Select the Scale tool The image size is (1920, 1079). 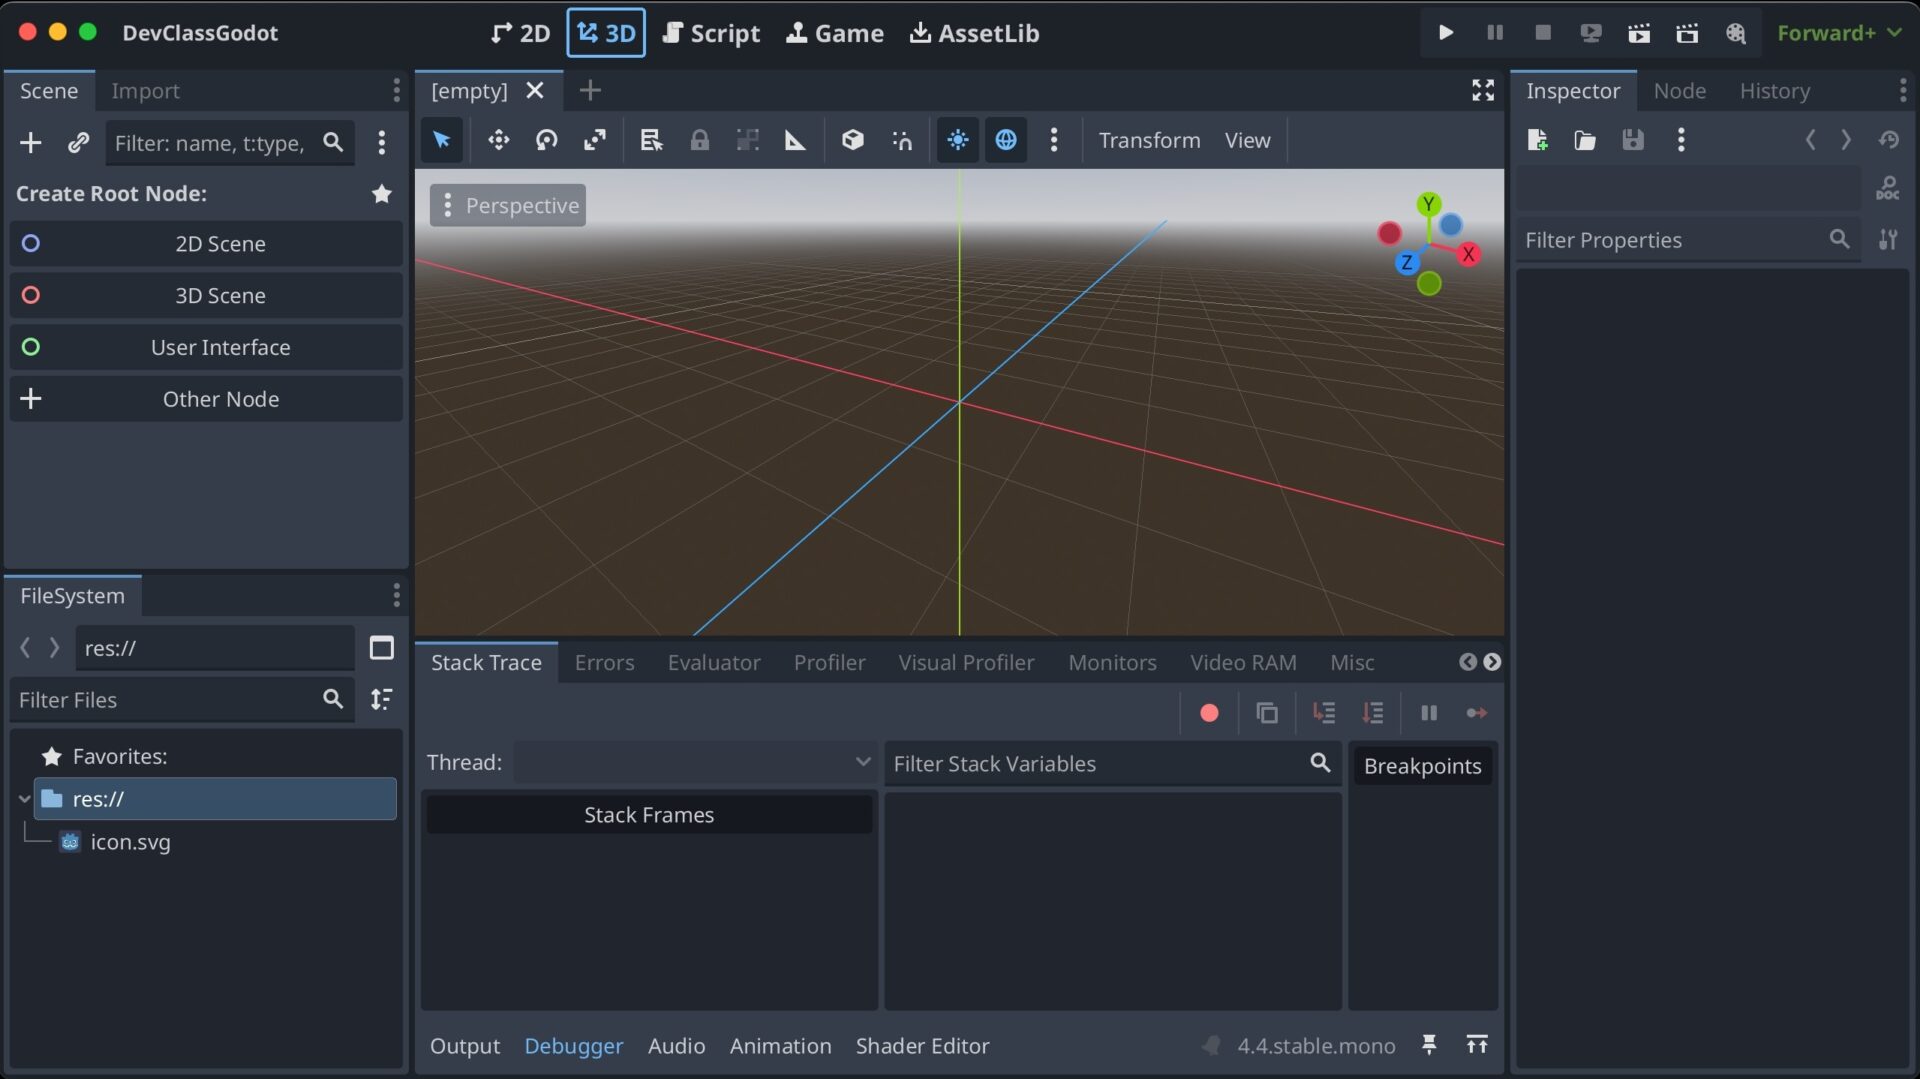pos(595,140)
